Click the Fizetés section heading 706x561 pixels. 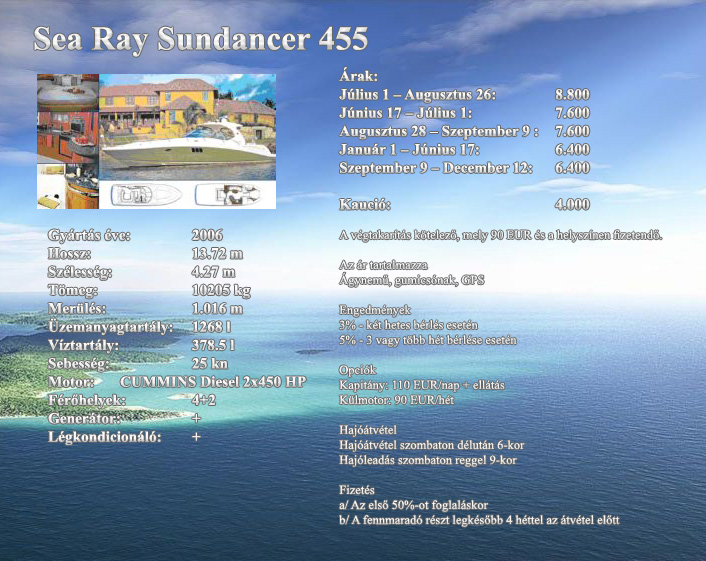click(x=357, y=490)
